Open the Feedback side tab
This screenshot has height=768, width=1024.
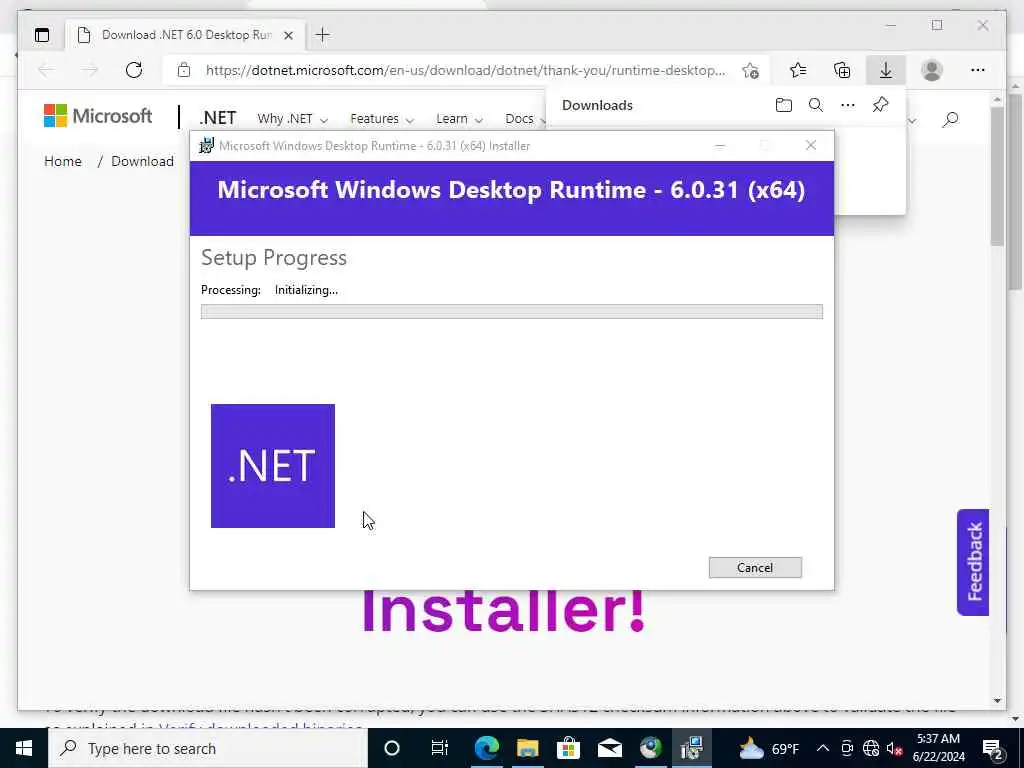(x=973, y=562)
